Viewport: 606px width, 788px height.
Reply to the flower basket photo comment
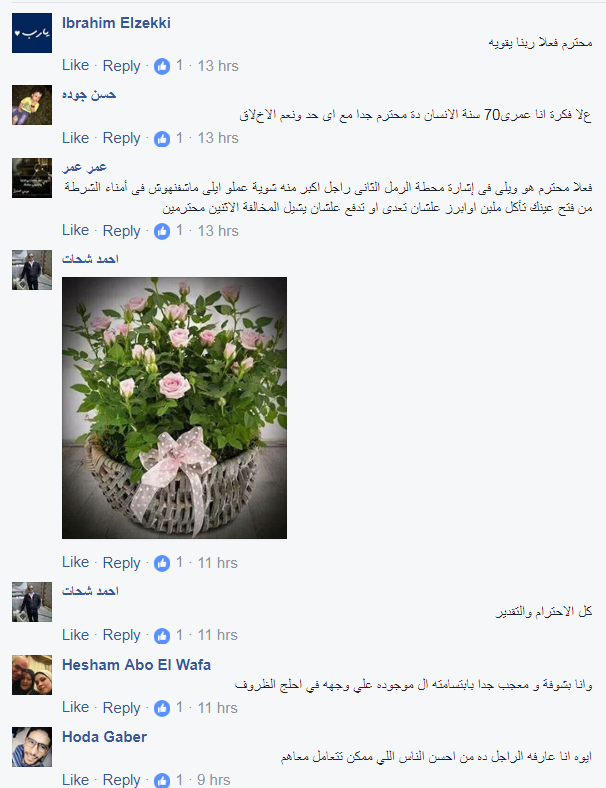[121, 563]
